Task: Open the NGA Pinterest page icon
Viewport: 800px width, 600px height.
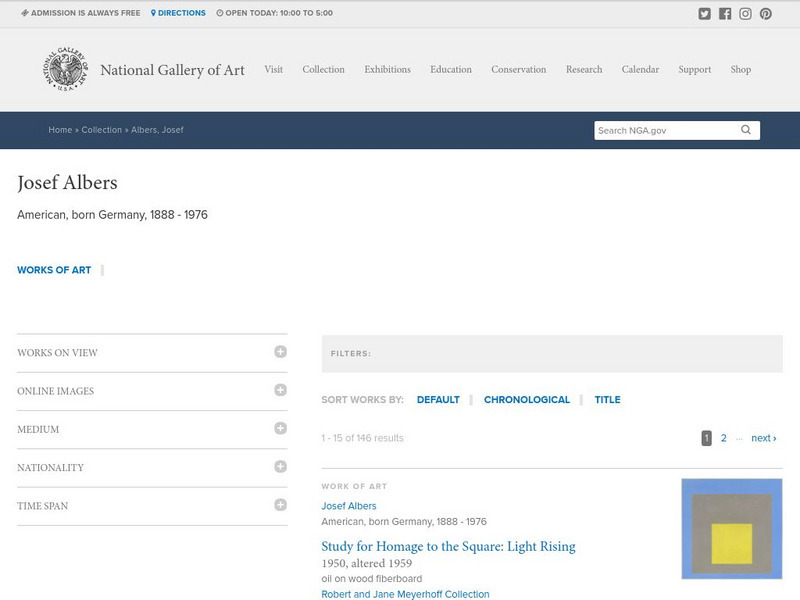Action: (765, 14)
